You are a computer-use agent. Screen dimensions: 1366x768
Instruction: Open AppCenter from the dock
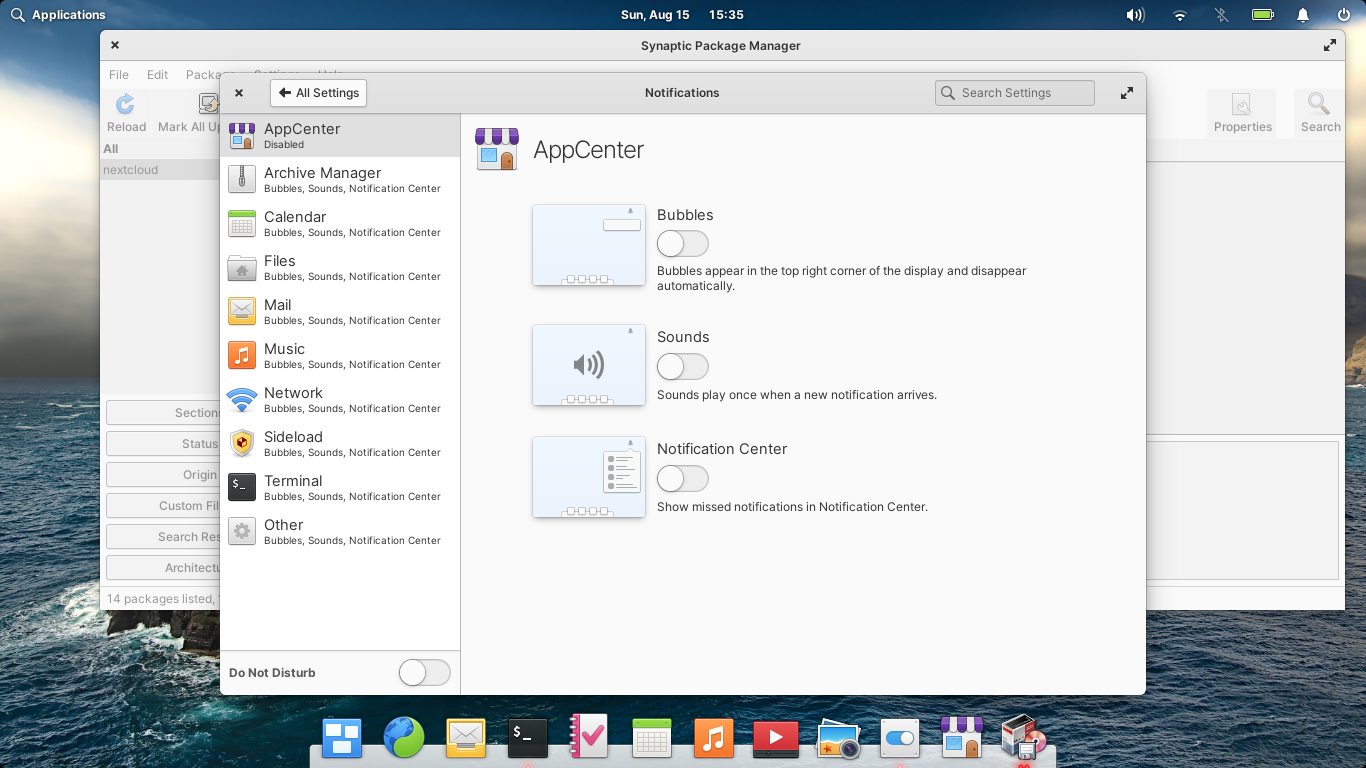coord(961,738)
